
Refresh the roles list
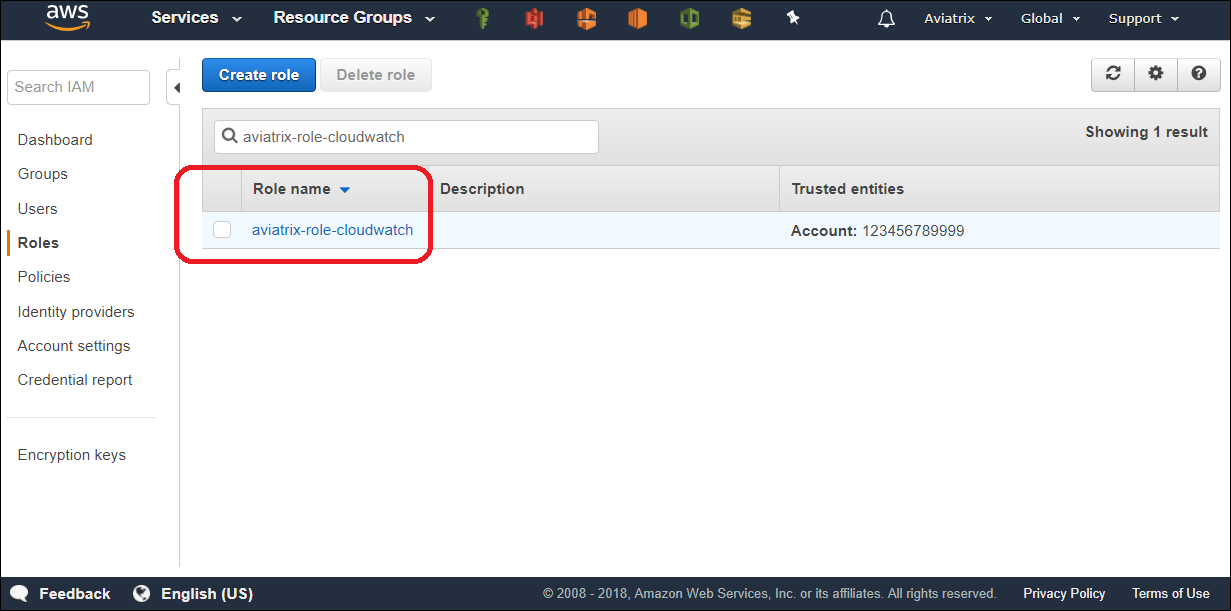pos(1112,74)
